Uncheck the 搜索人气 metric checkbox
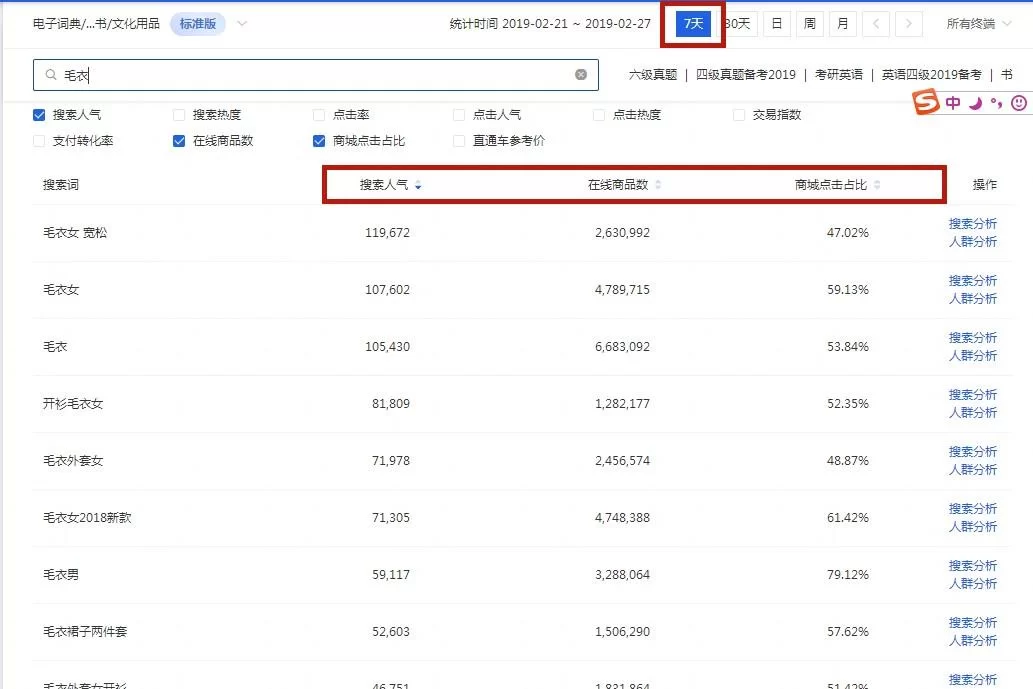This screenshot has height=689, width=1033. pos(38,114)
